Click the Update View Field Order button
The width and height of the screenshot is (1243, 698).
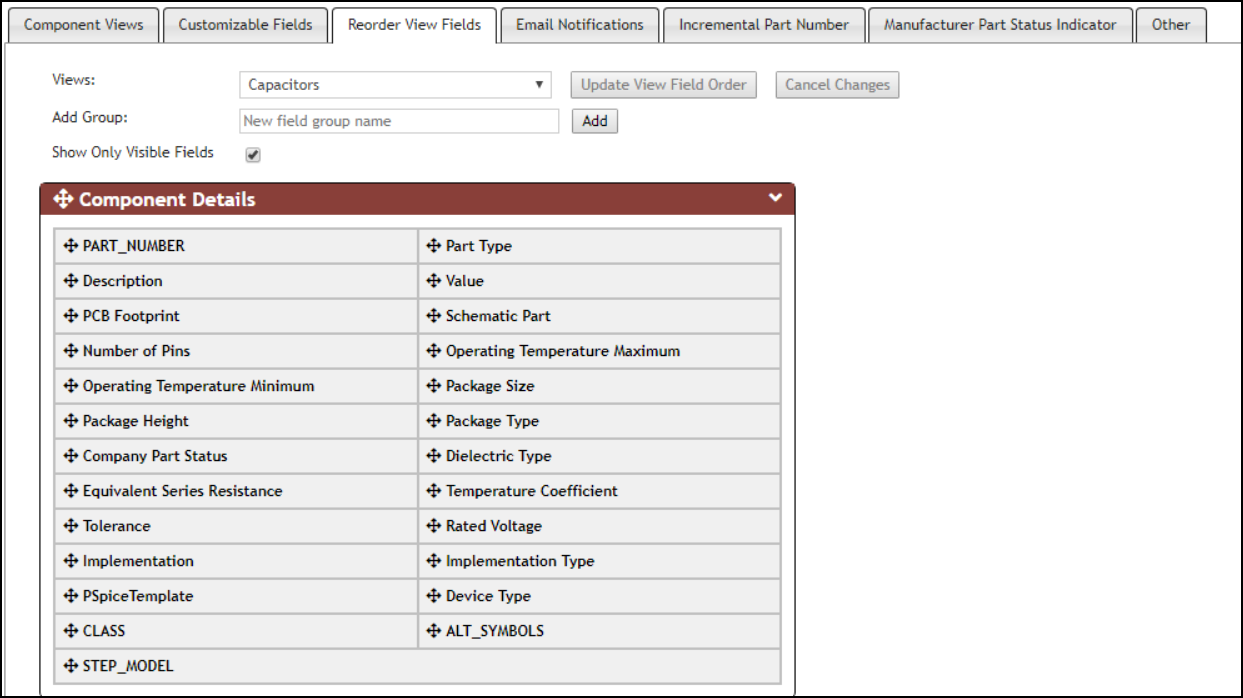[663, 85]
